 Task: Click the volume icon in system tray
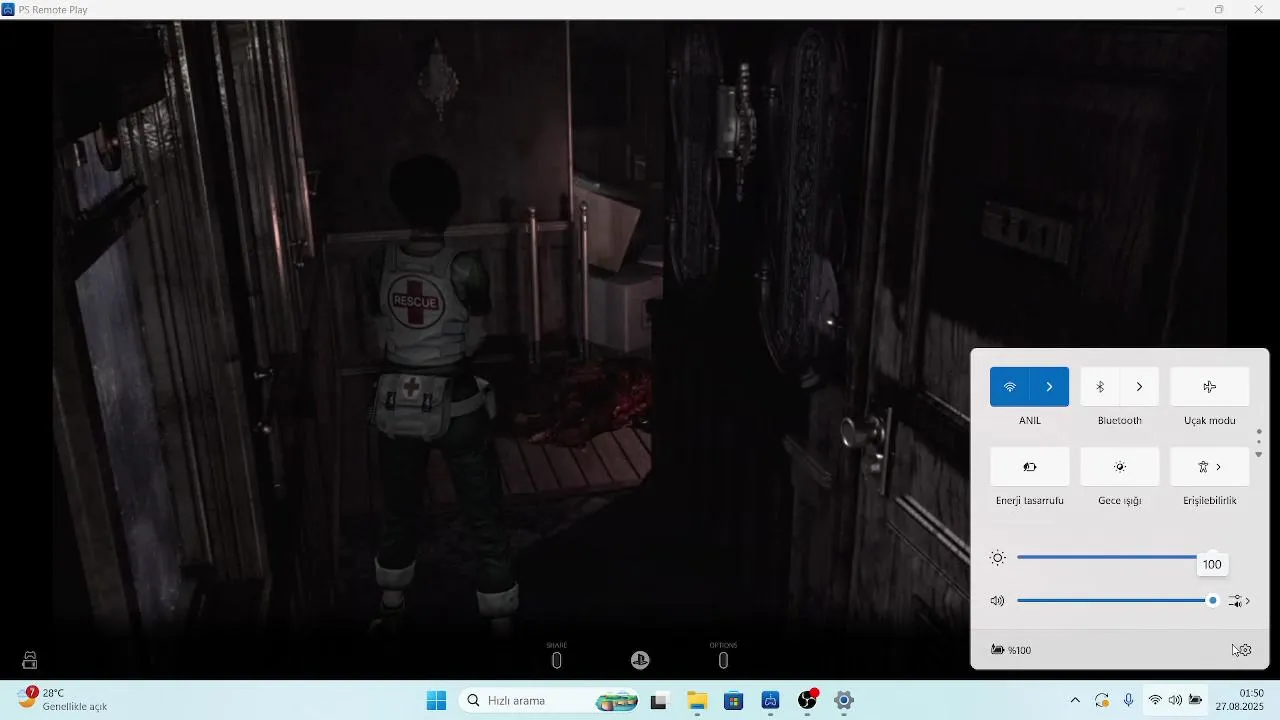click(x=1175, y=701)
